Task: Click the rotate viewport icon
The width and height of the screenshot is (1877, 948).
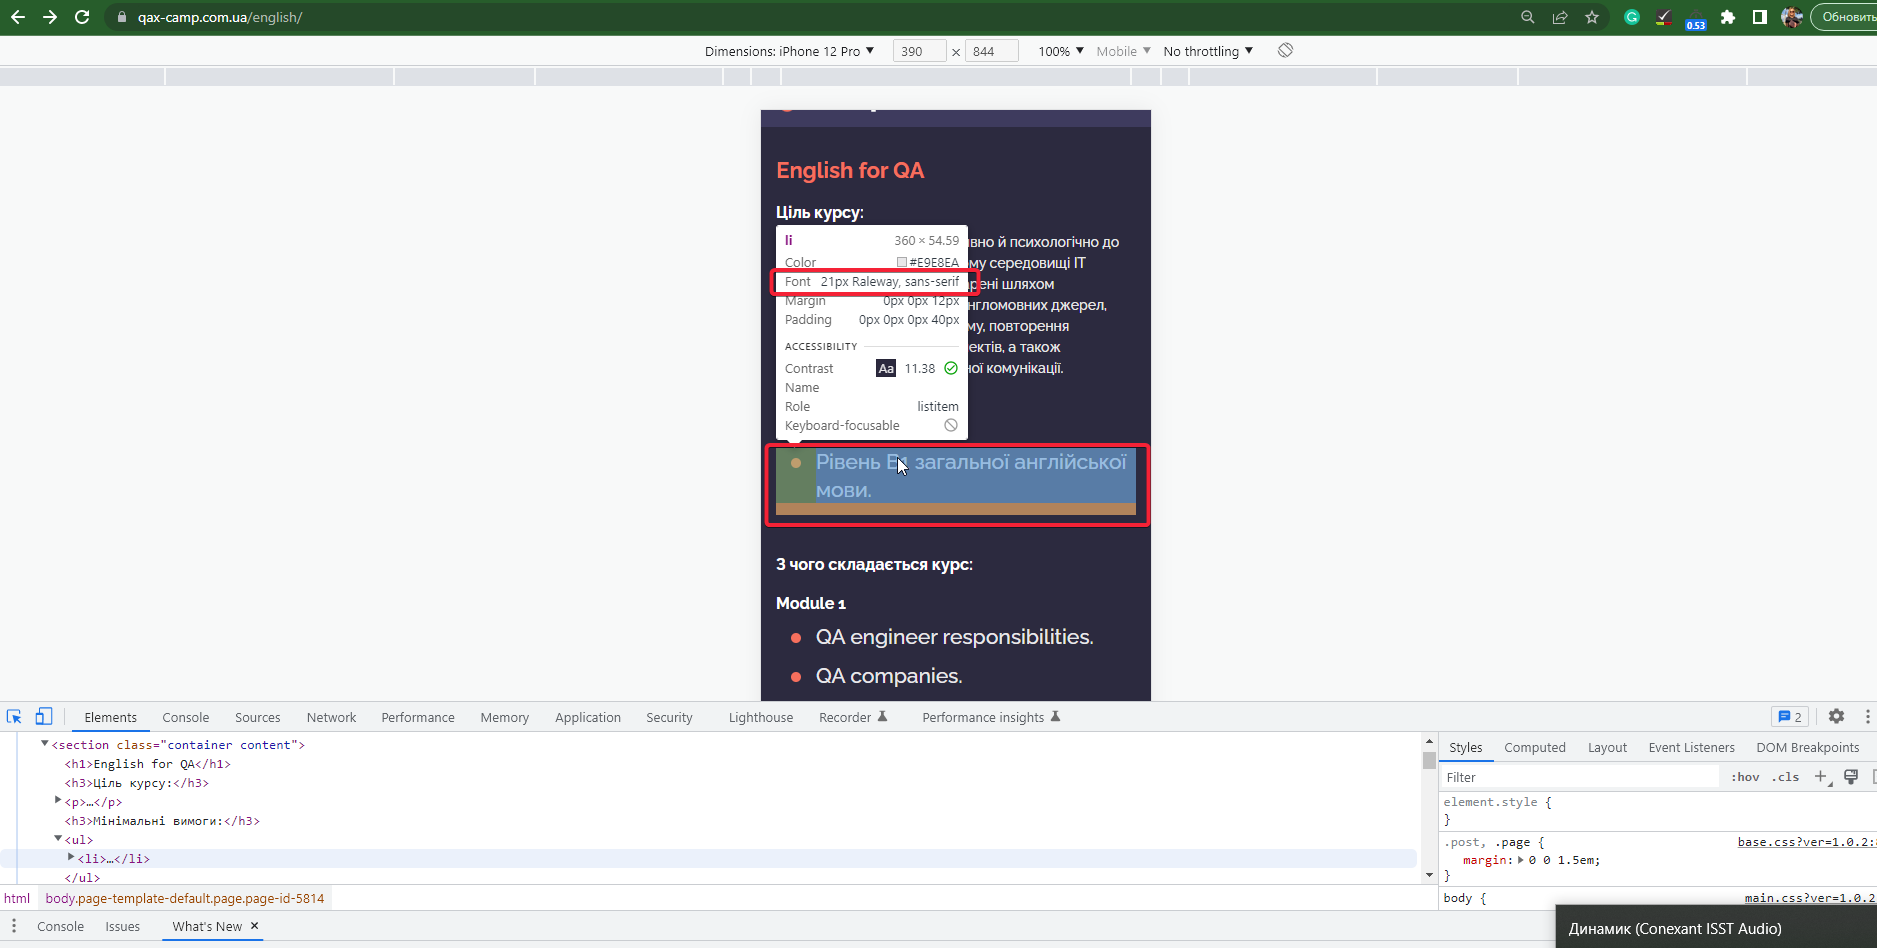Action: 1284,50
